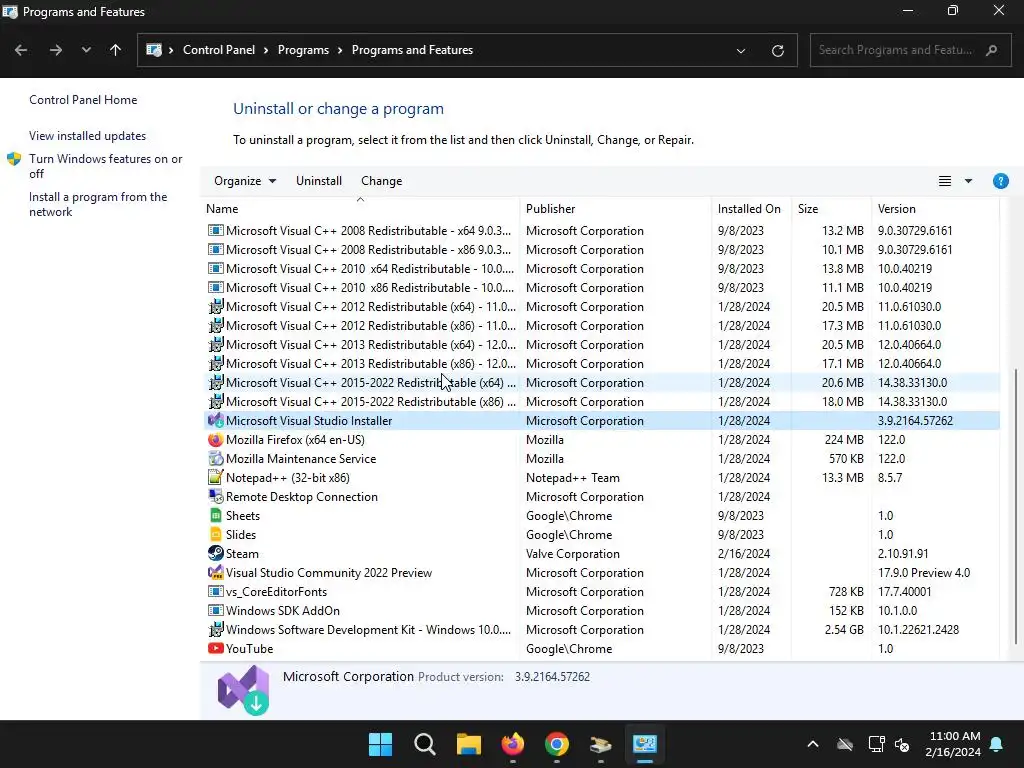The height and width of the screenshot is (768, 1024).
Task: Select the Mozilla Firefox program icon
Action: coord(215,440)
